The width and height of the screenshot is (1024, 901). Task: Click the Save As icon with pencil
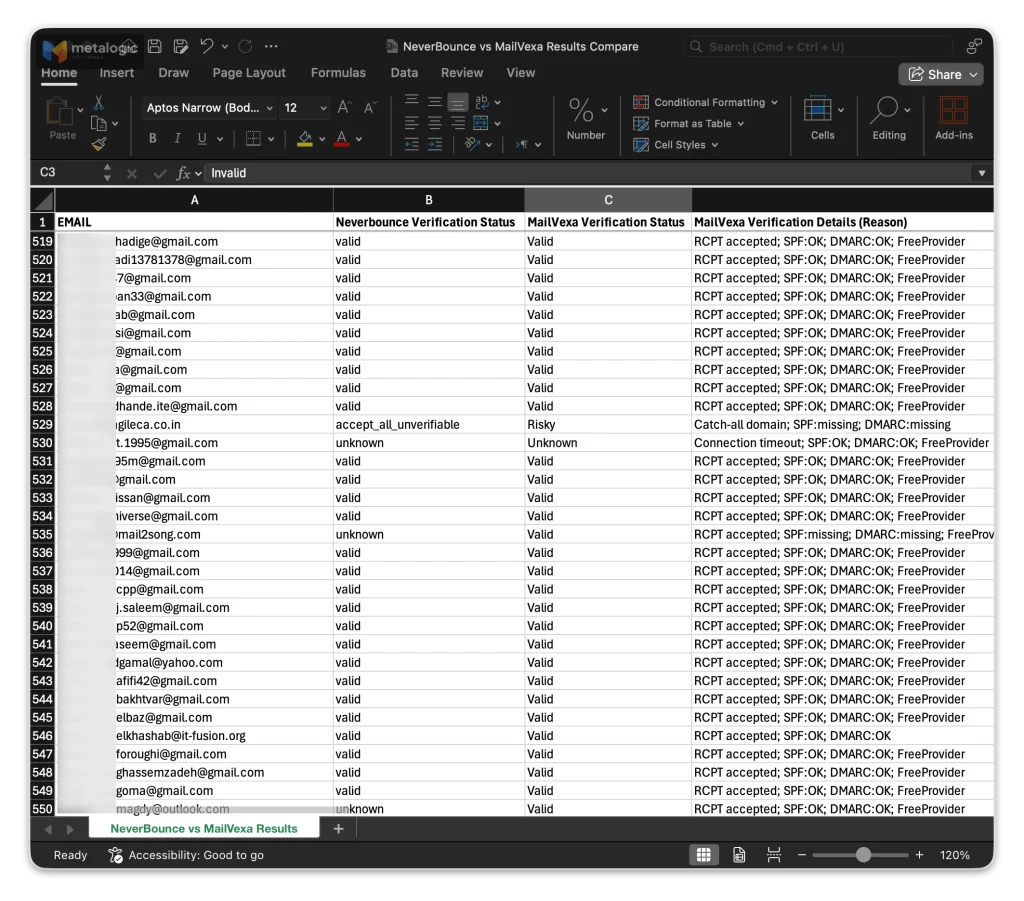[181, 46]
